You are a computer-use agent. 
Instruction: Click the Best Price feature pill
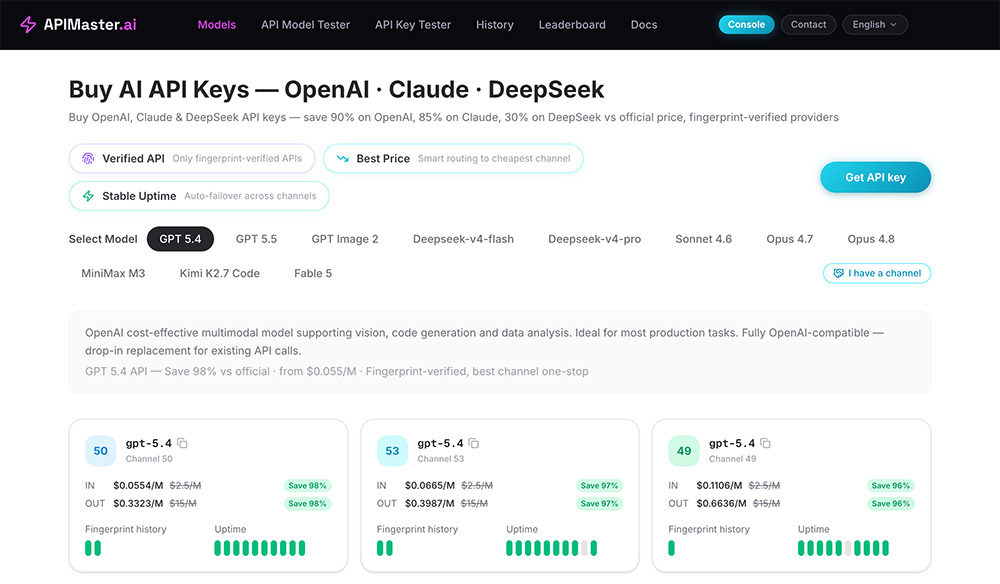(x=453, y=158)
